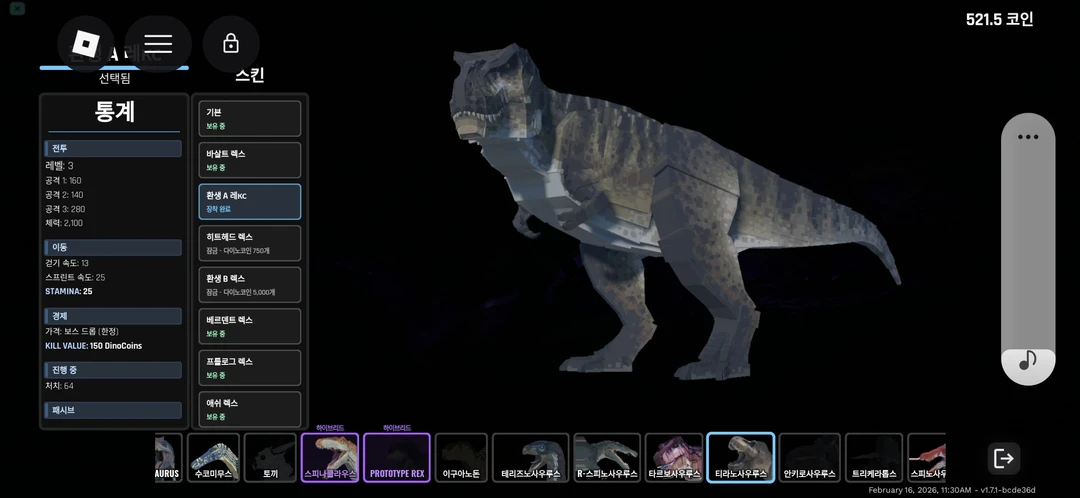Choose the locked 히트헤드 렉스 skin
The image size is (1080, 498).
pos(250,243)
